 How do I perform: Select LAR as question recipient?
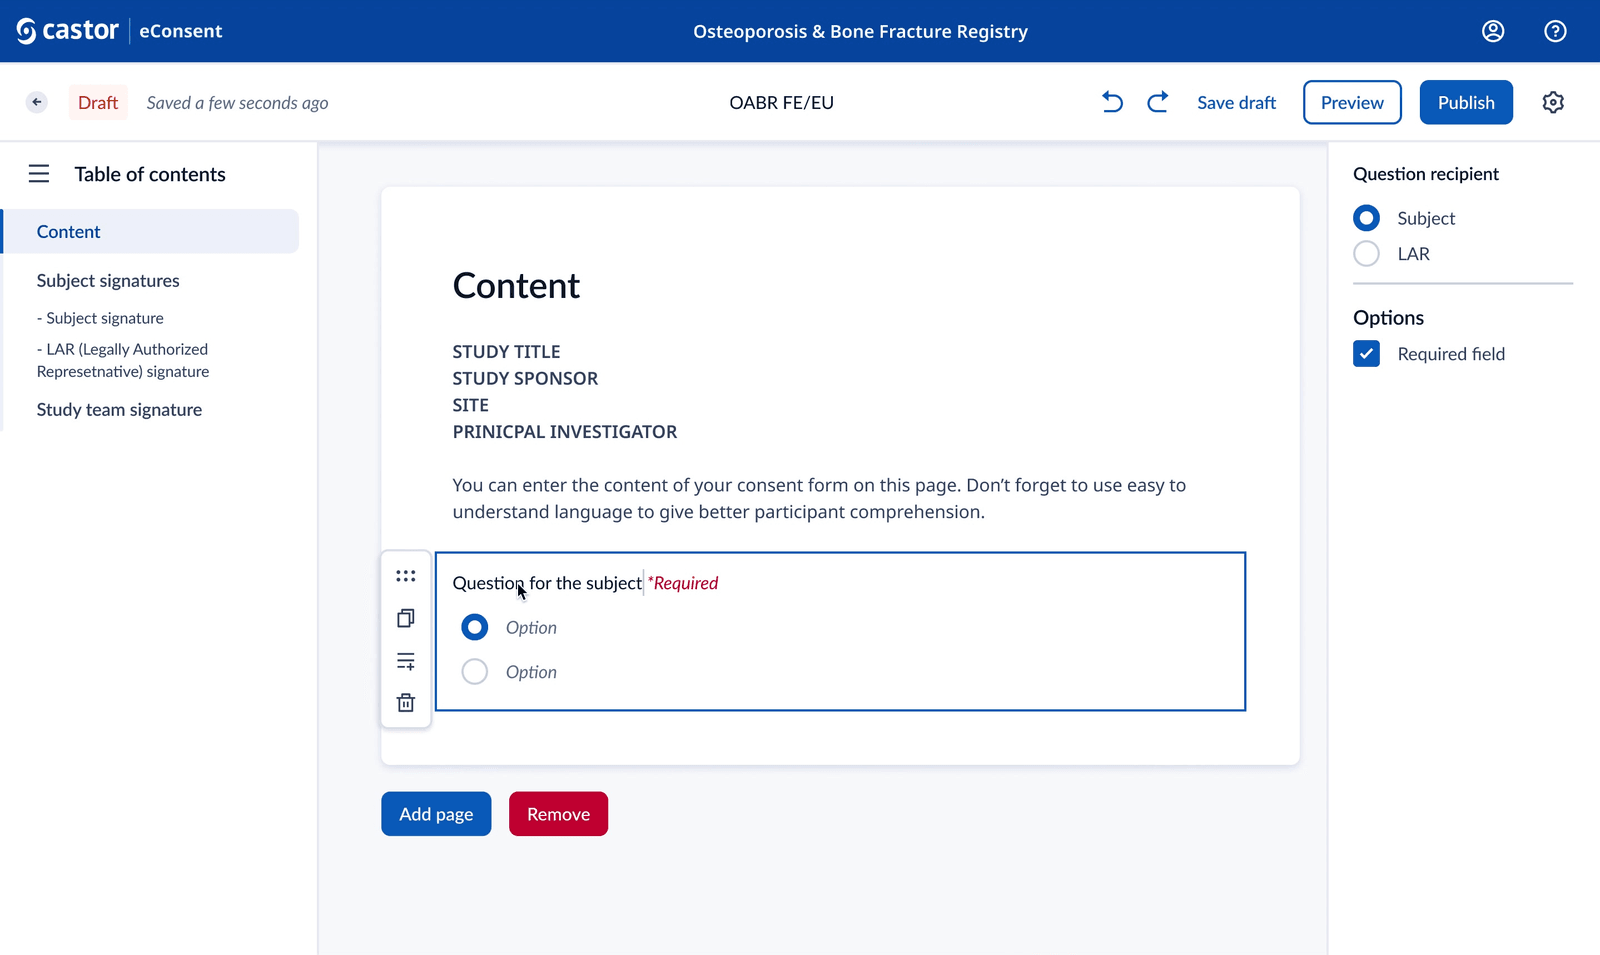tap(1367, 254)
